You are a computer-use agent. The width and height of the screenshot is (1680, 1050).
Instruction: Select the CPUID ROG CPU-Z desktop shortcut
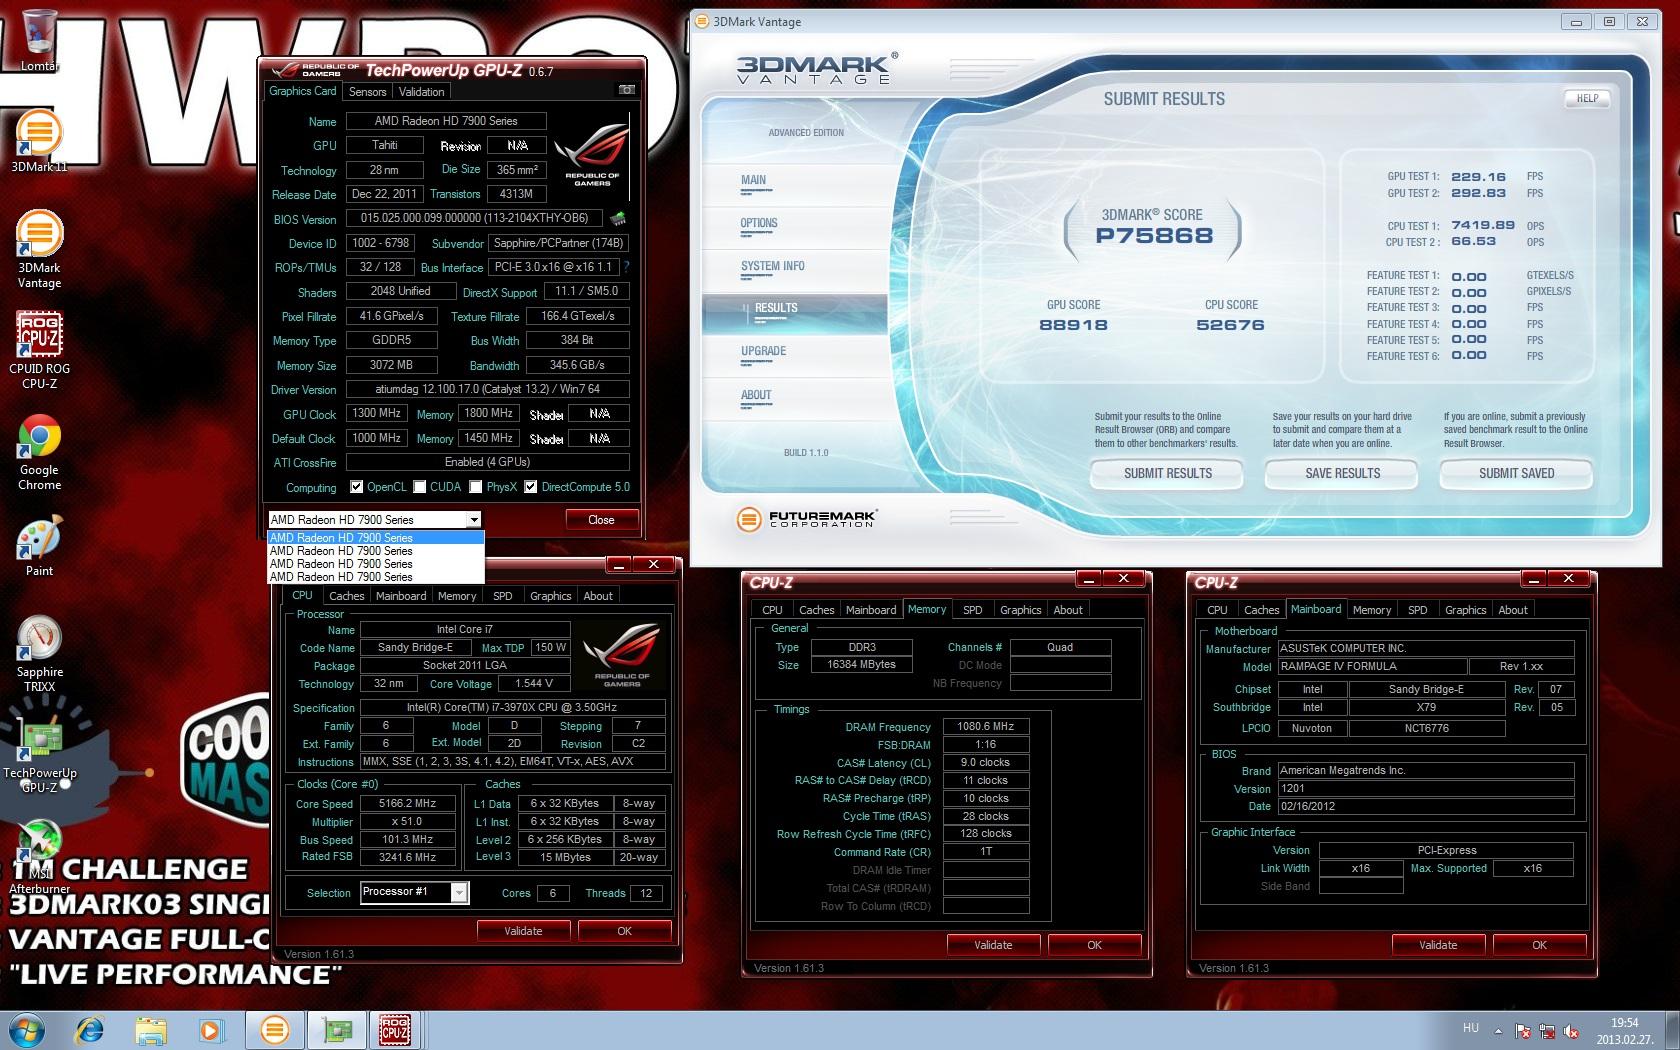point(39,350)
